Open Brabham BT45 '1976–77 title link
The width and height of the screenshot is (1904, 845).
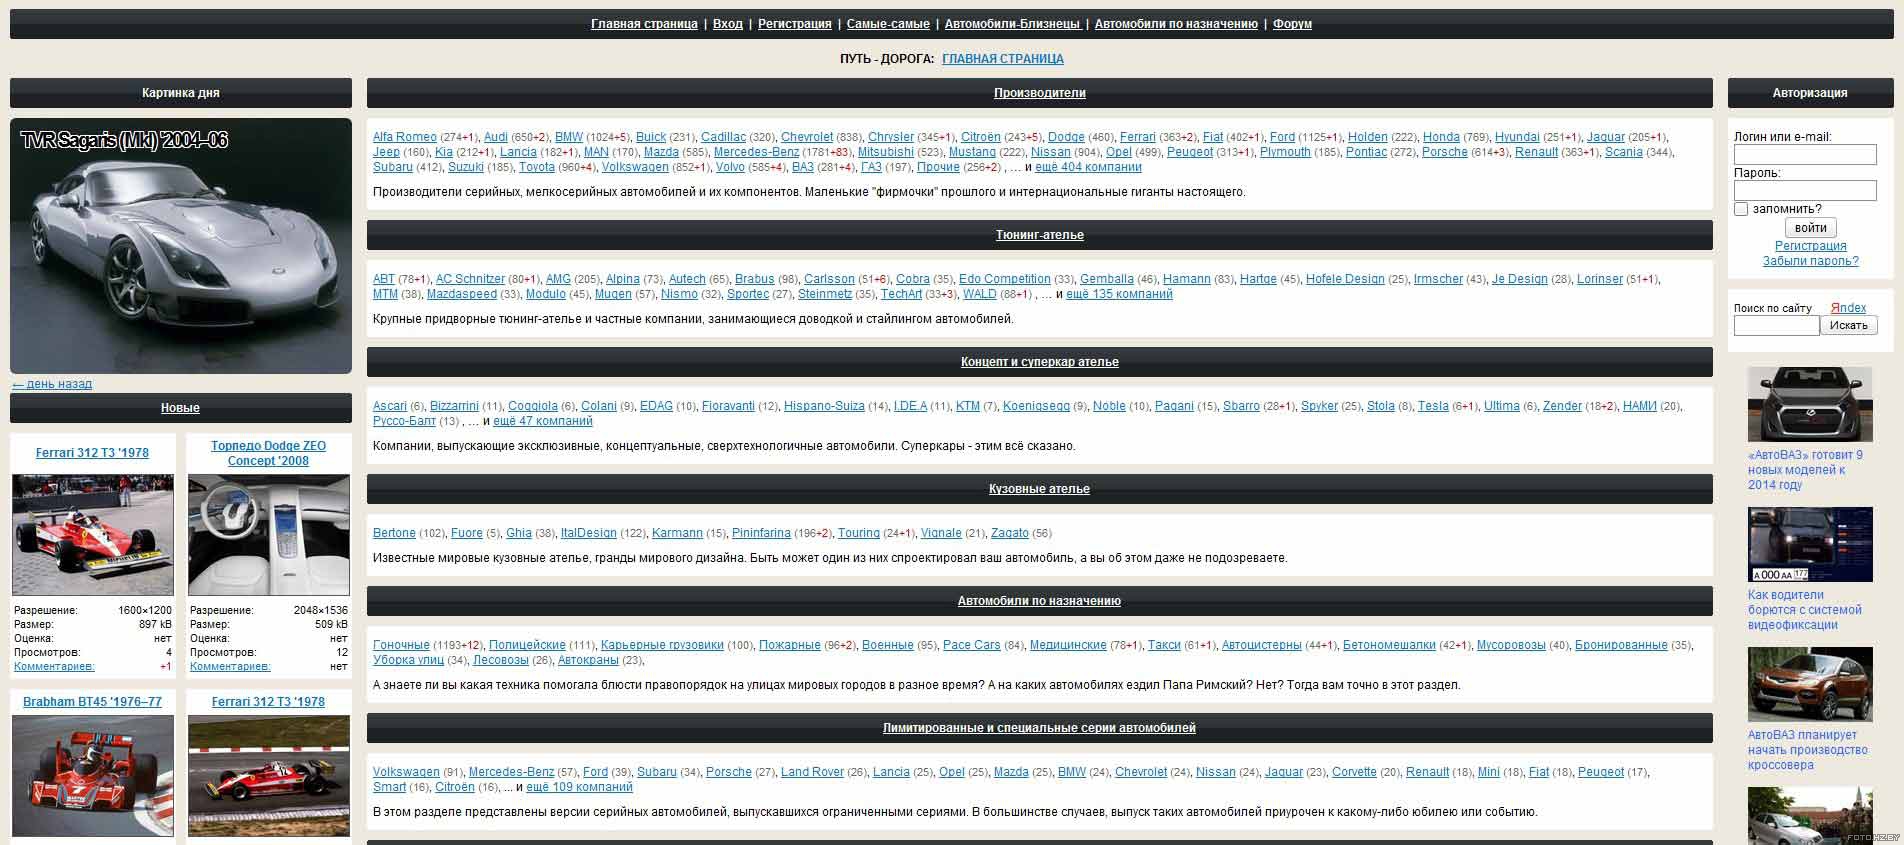92,702
